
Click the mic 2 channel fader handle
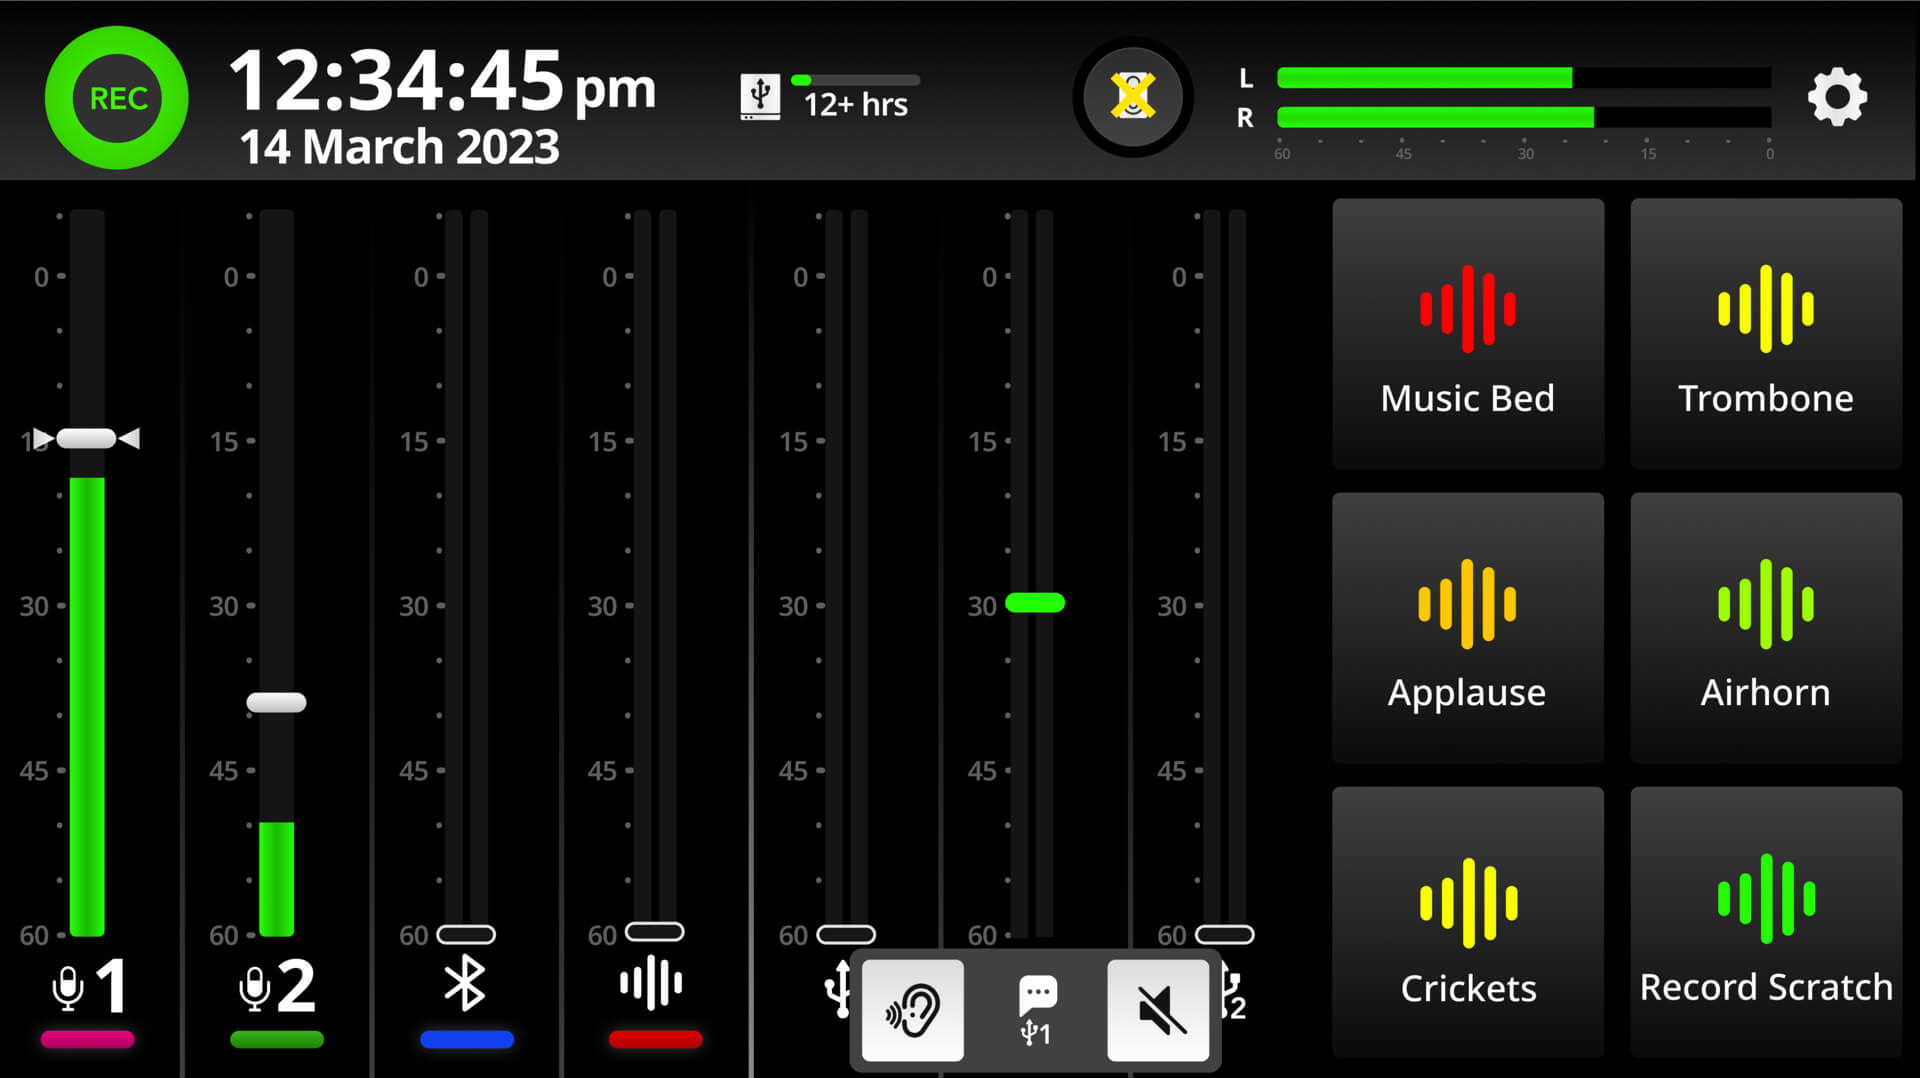(x=277, y=702)
